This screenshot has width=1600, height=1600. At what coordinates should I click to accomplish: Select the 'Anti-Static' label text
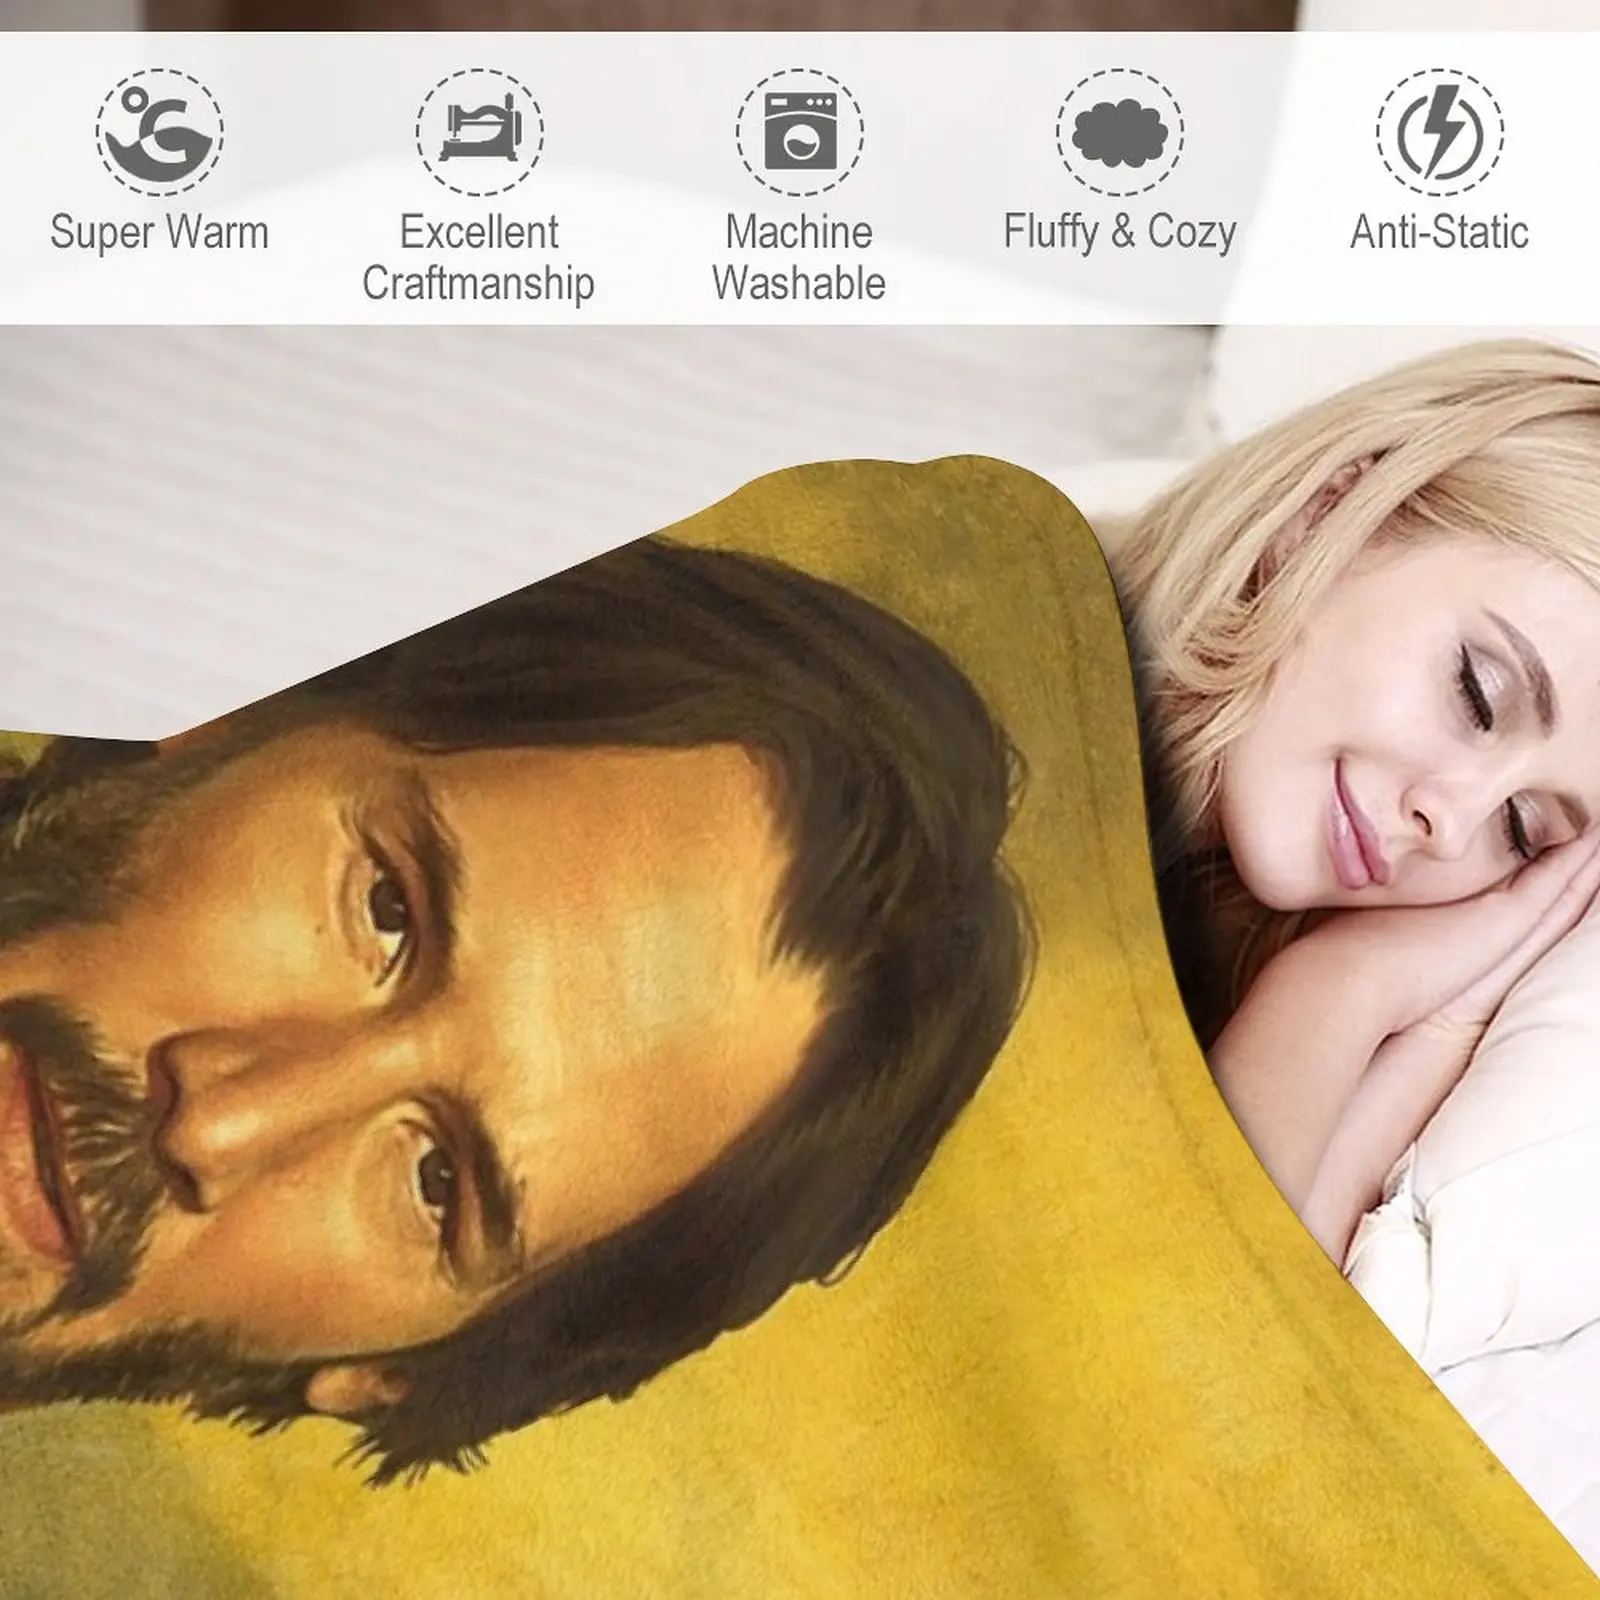(x=1440, y=232)
